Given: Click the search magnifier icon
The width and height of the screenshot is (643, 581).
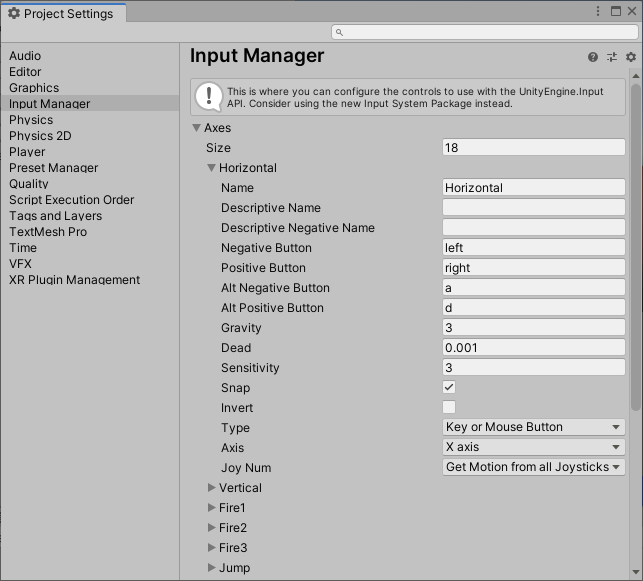Looking at the screenshot, I should [x=339, y=32].
